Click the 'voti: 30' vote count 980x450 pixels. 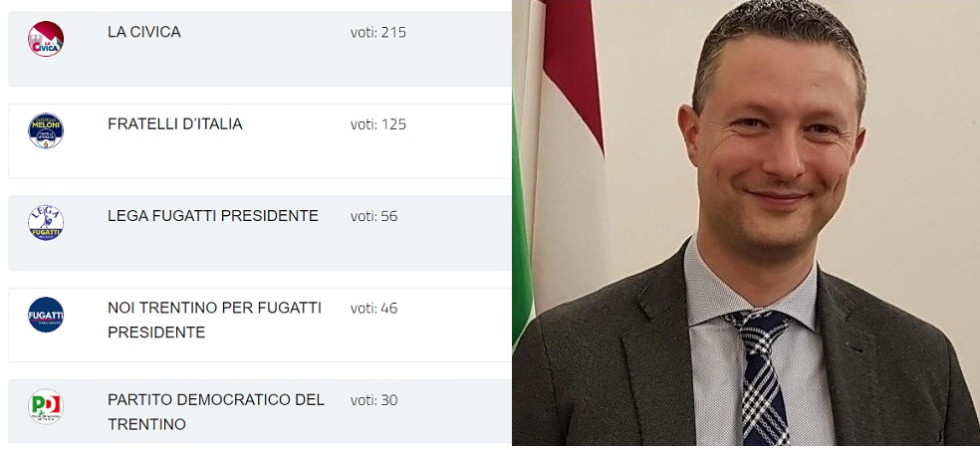374,400
